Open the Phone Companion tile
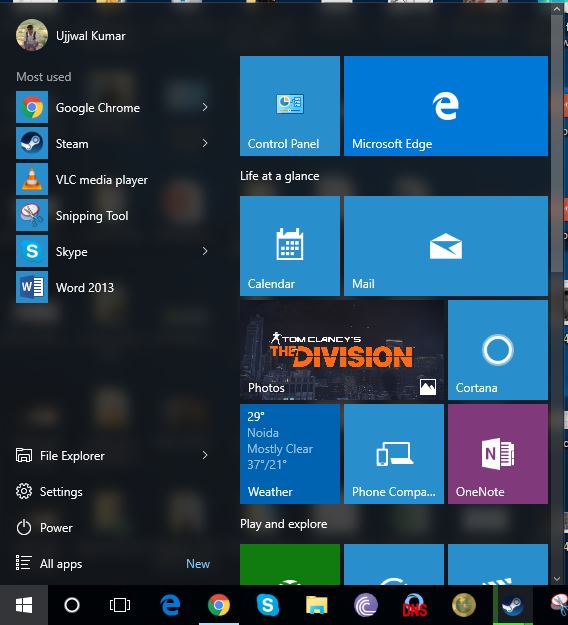 tap(394, 454)
